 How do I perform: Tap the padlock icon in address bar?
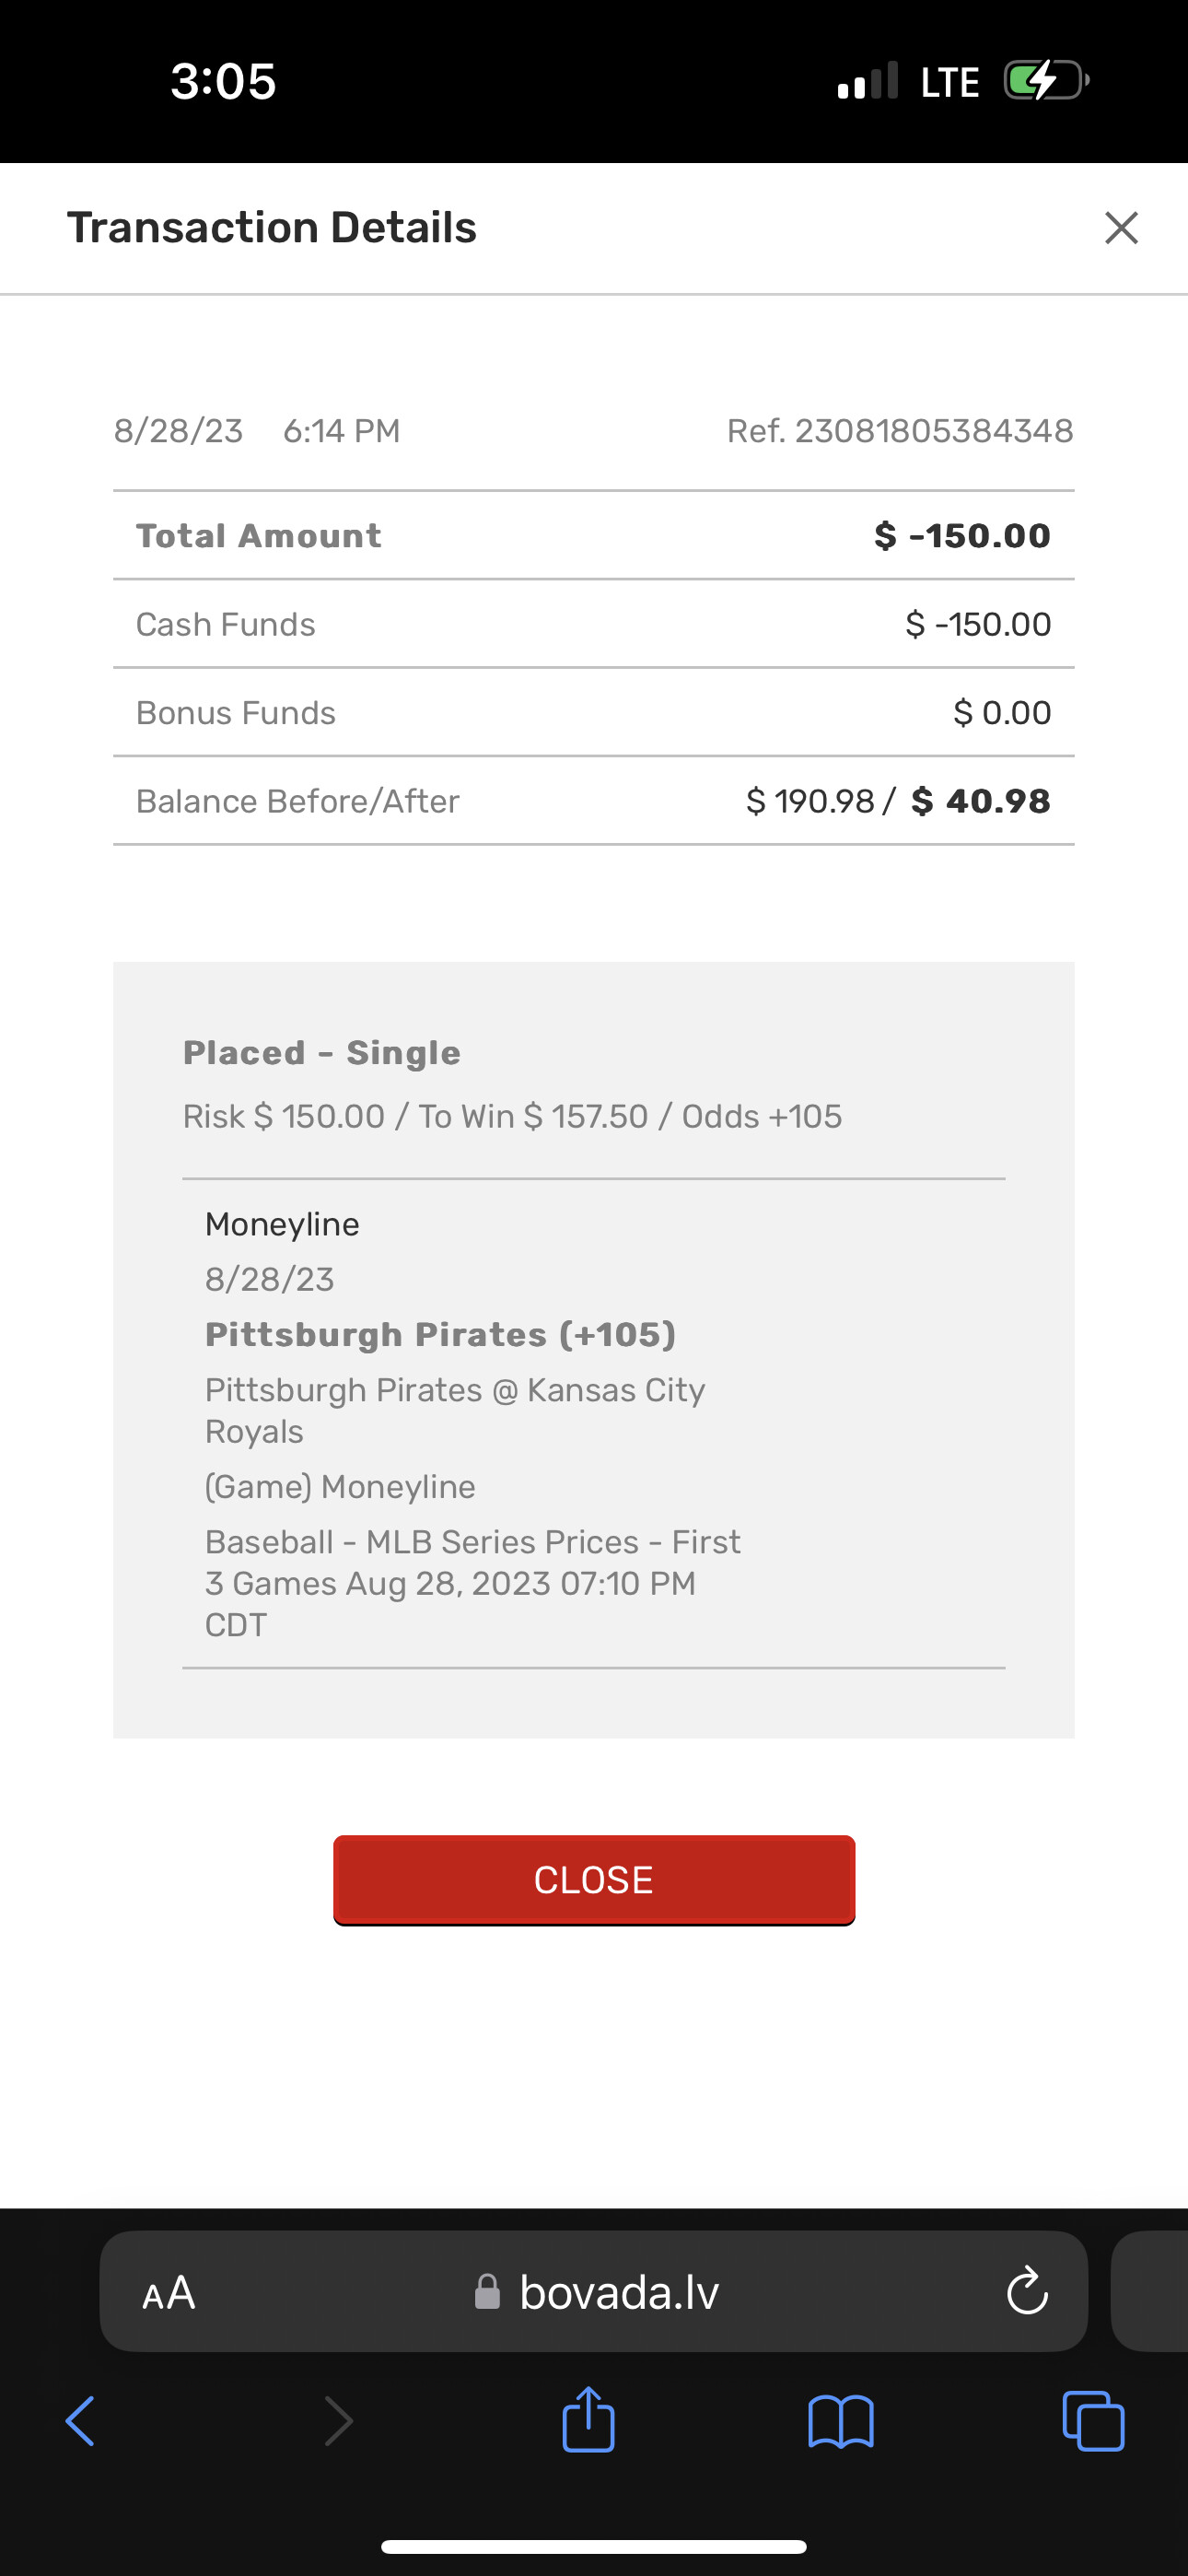487,2292
